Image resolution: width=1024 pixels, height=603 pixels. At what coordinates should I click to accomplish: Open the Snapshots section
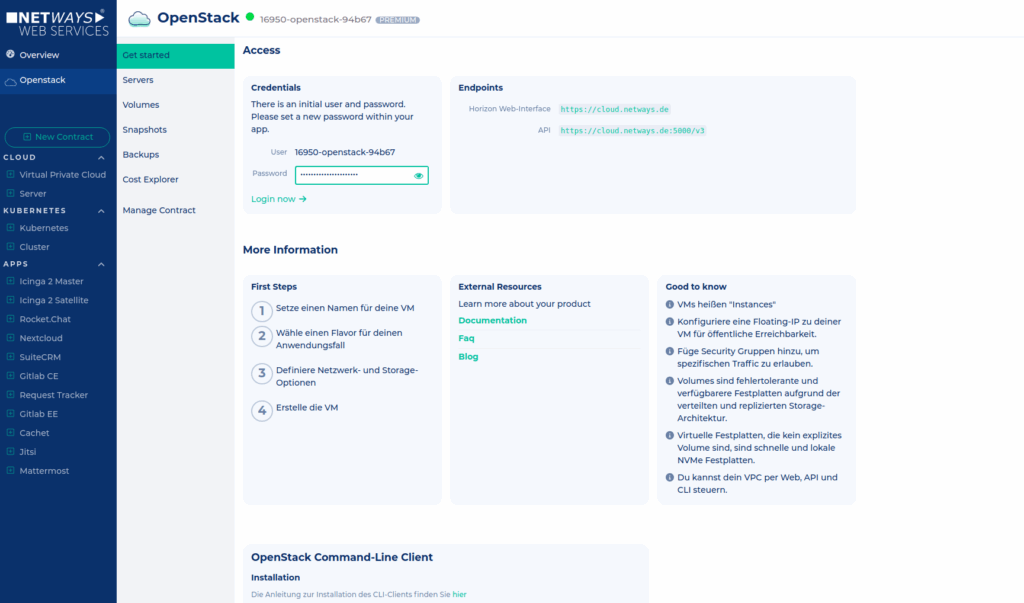(144, 130)
